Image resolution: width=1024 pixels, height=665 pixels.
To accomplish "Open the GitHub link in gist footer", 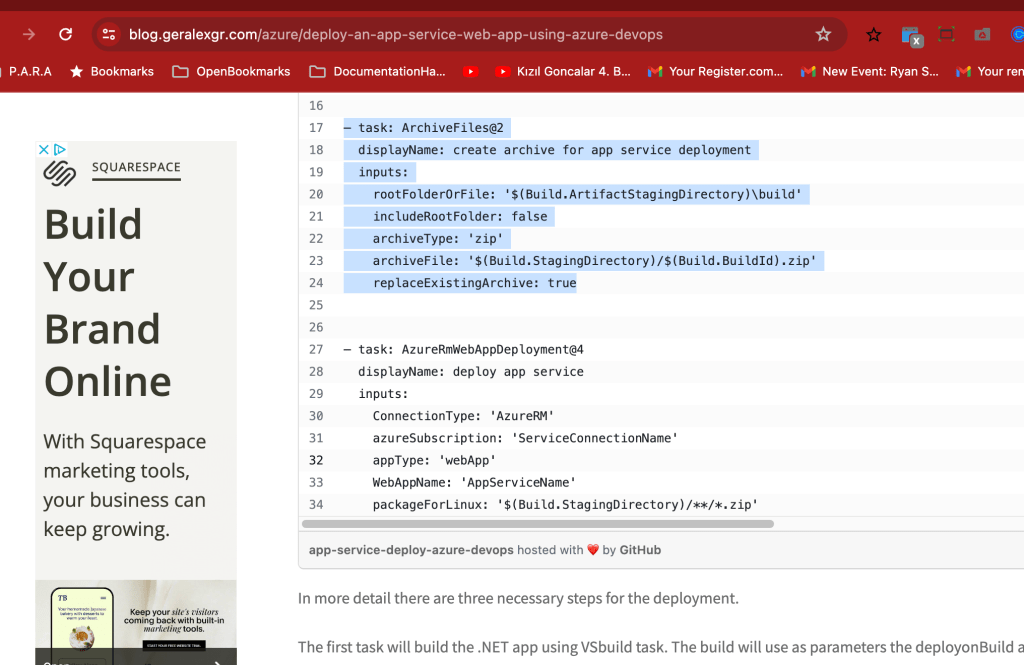I will (x=640, y=550).
